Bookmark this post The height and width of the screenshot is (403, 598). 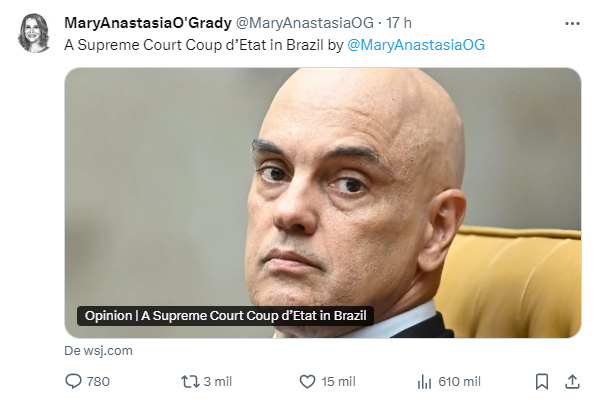542,381
